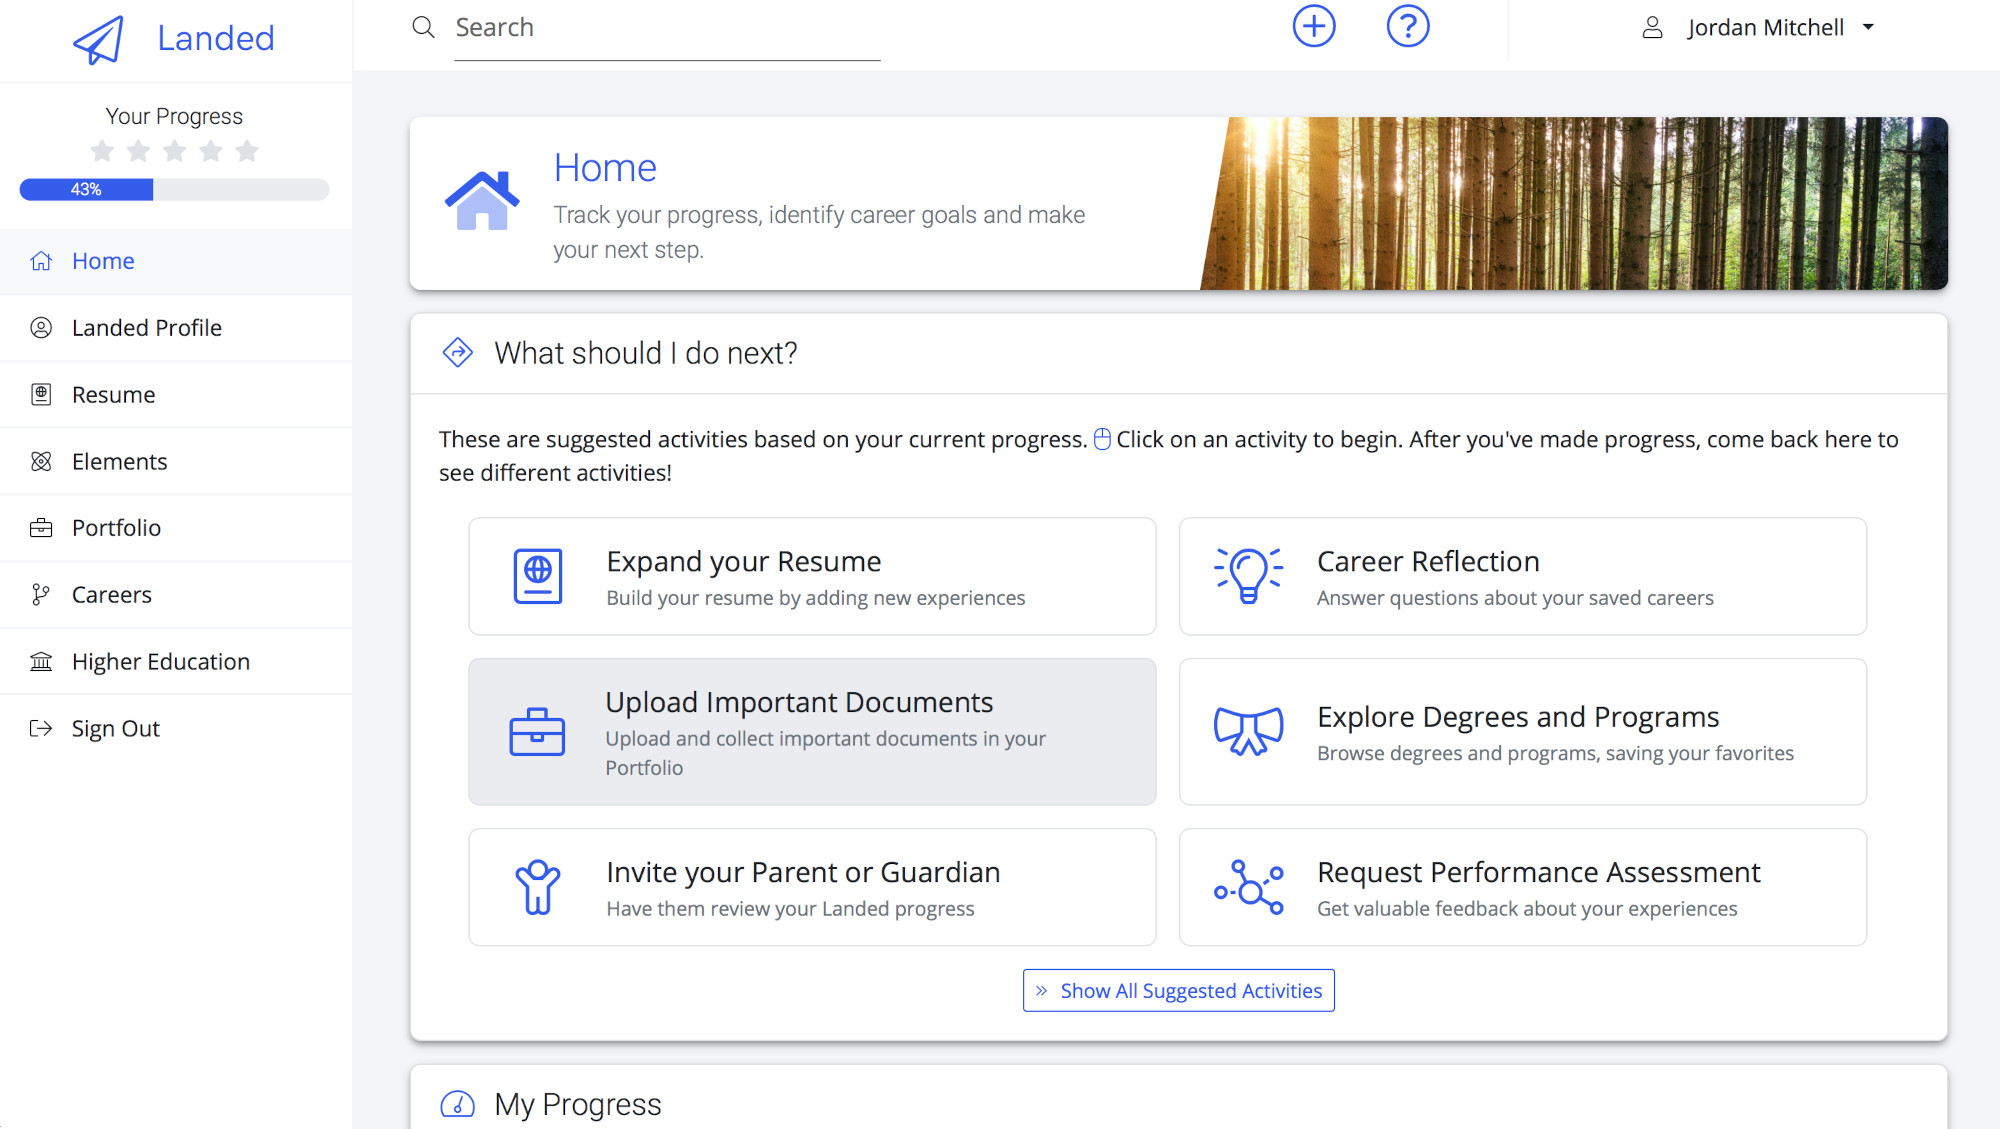Viewport: 2000px width, 1129px height.
Task: Click the fifth progress star
Action: 247,151
